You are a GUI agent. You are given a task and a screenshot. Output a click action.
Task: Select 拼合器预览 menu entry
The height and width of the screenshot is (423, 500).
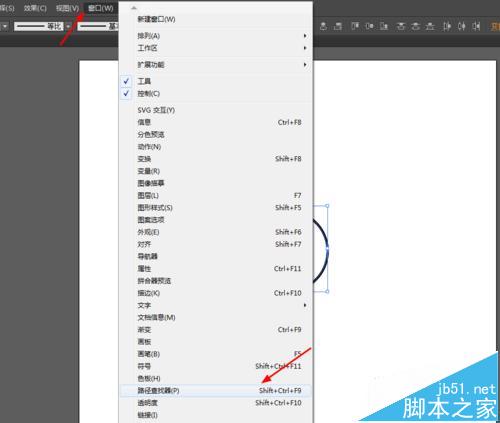(216, 281)
